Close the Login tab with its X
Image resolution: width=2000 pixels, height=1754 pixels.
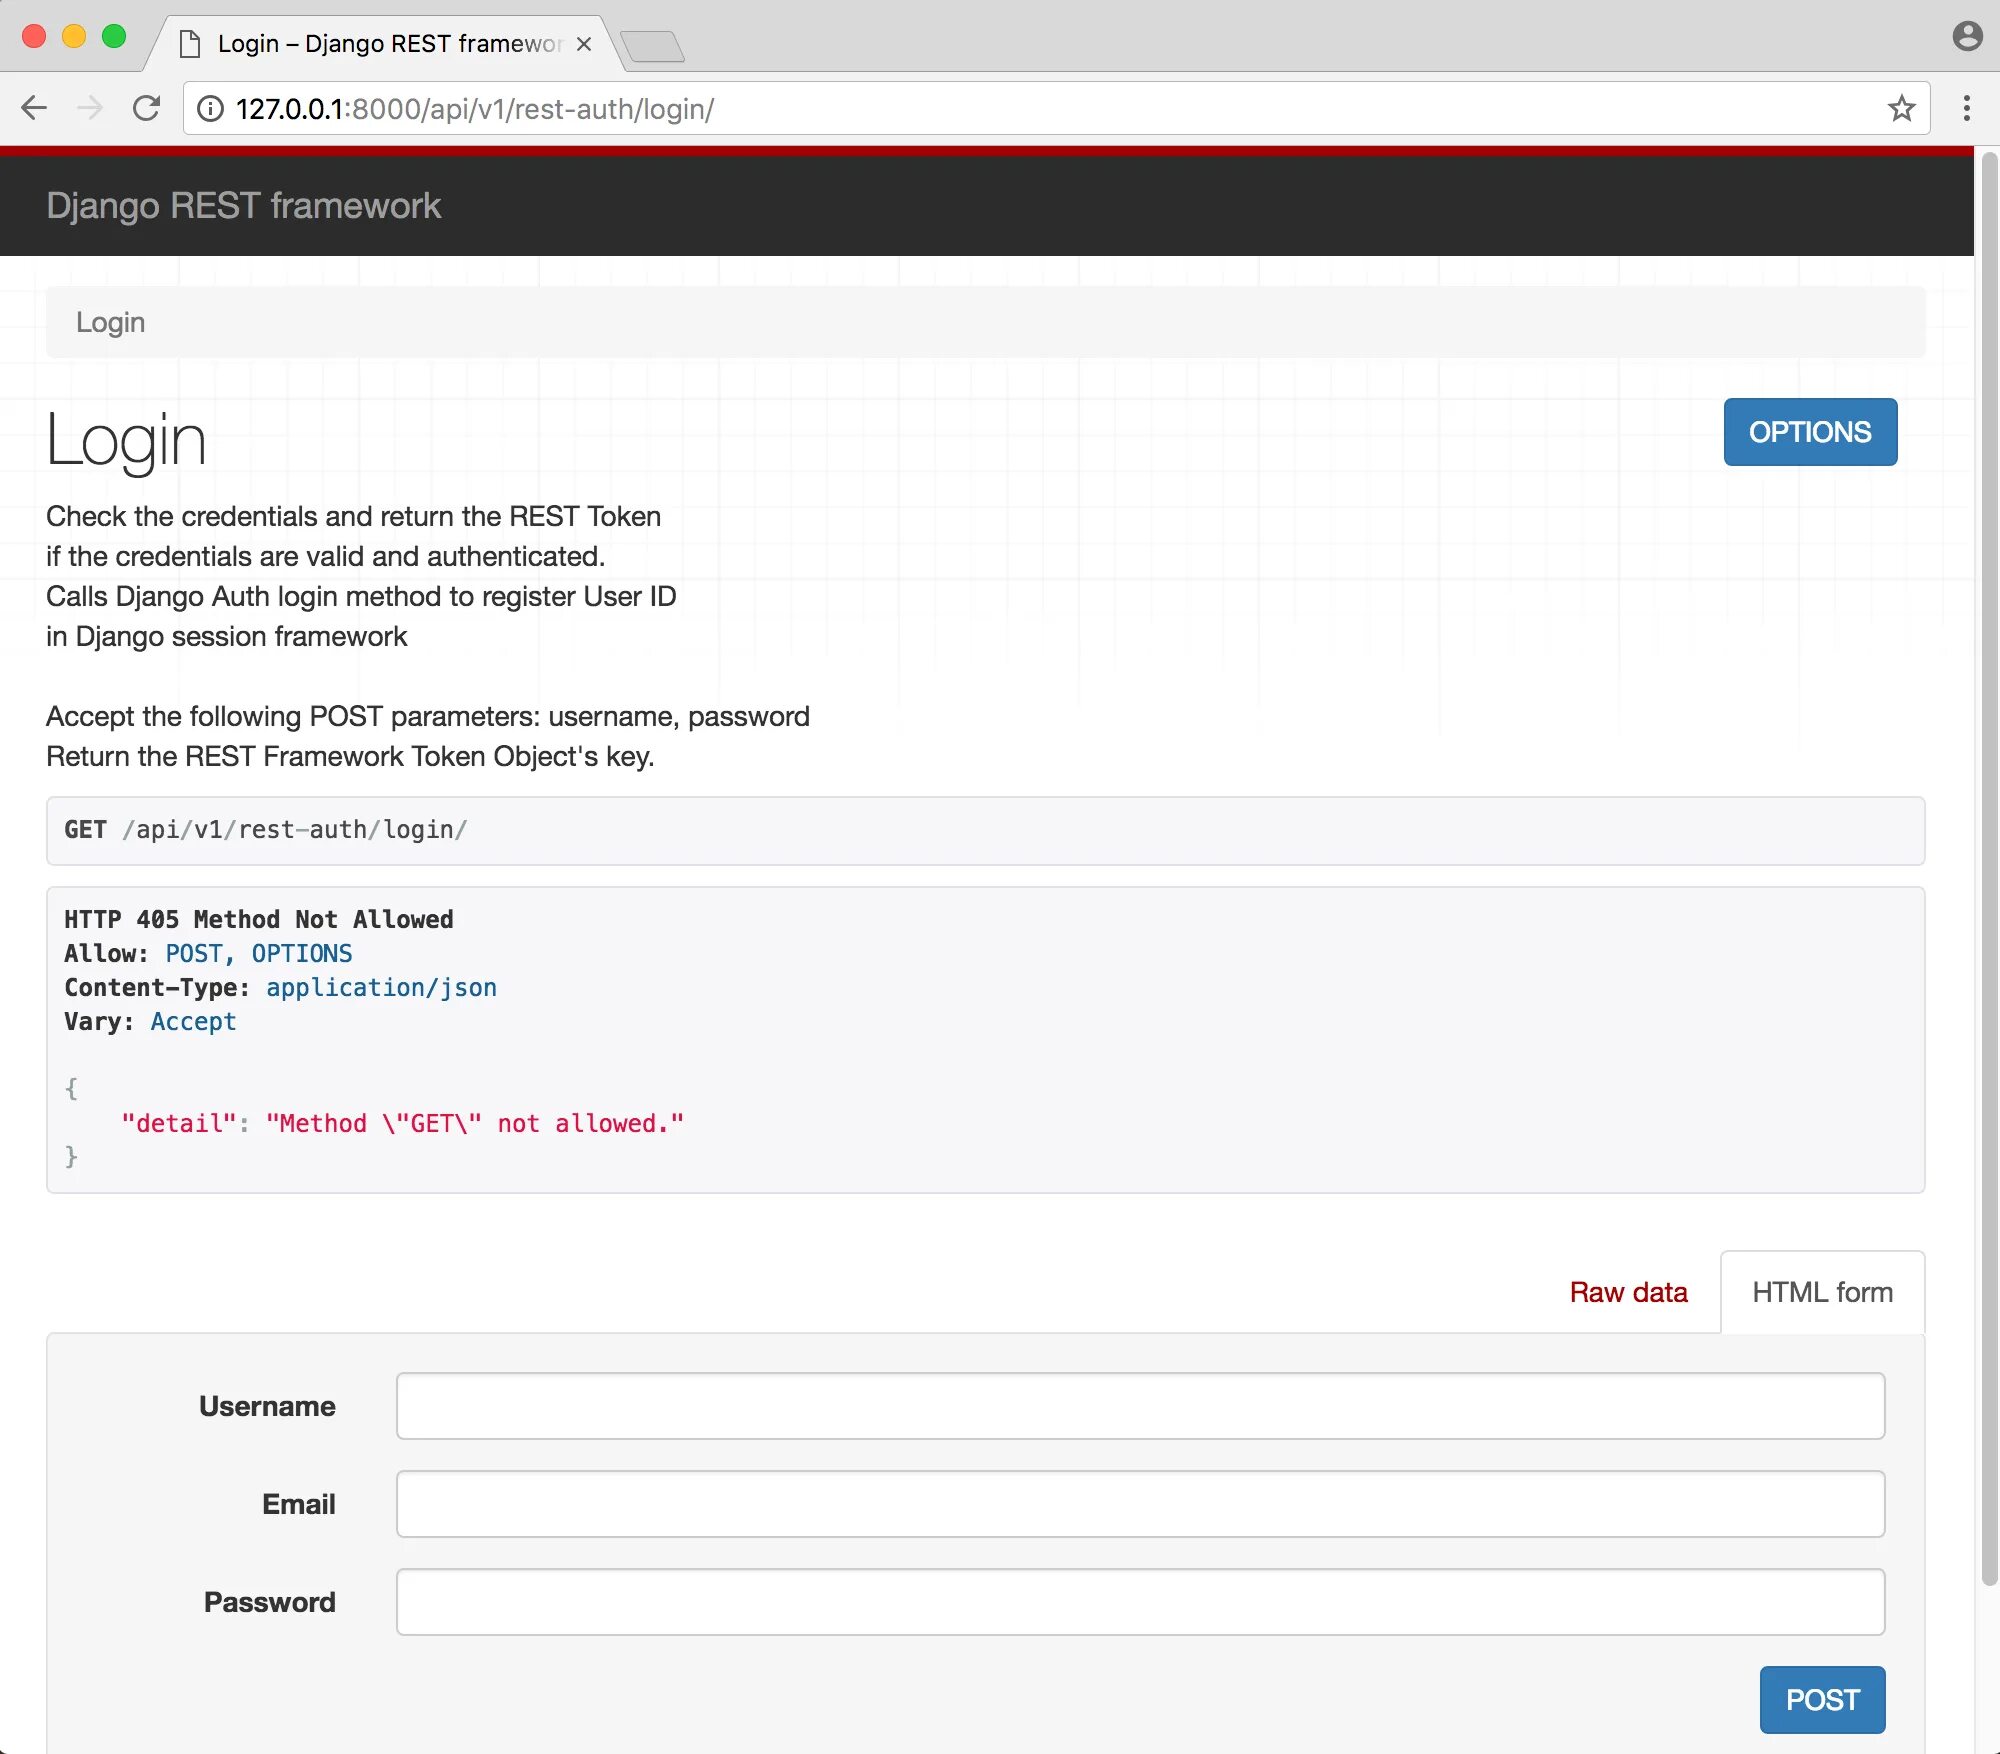pyautogui.click(x=584, y=44)
